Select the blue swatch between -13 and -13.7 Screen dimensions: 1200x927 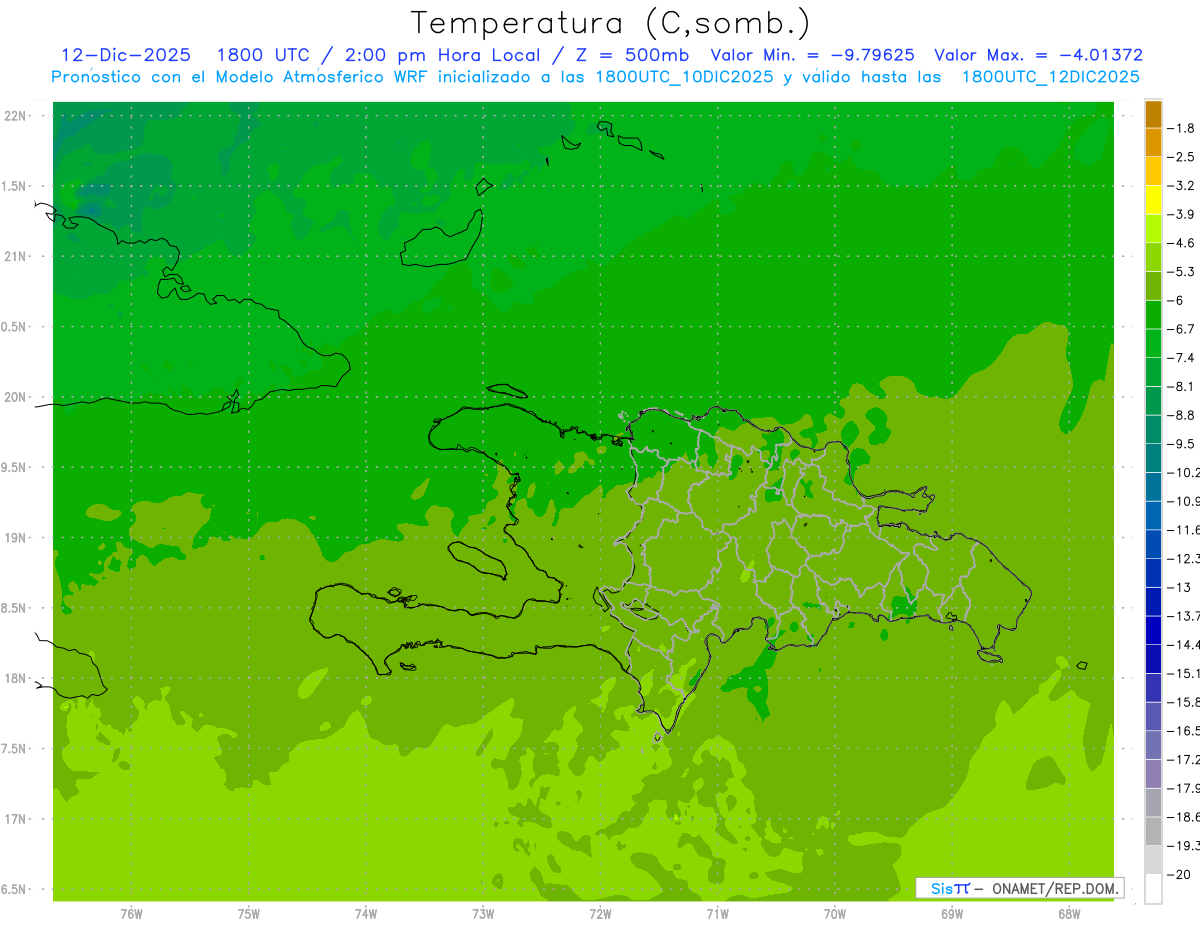tap(1153, 601)
